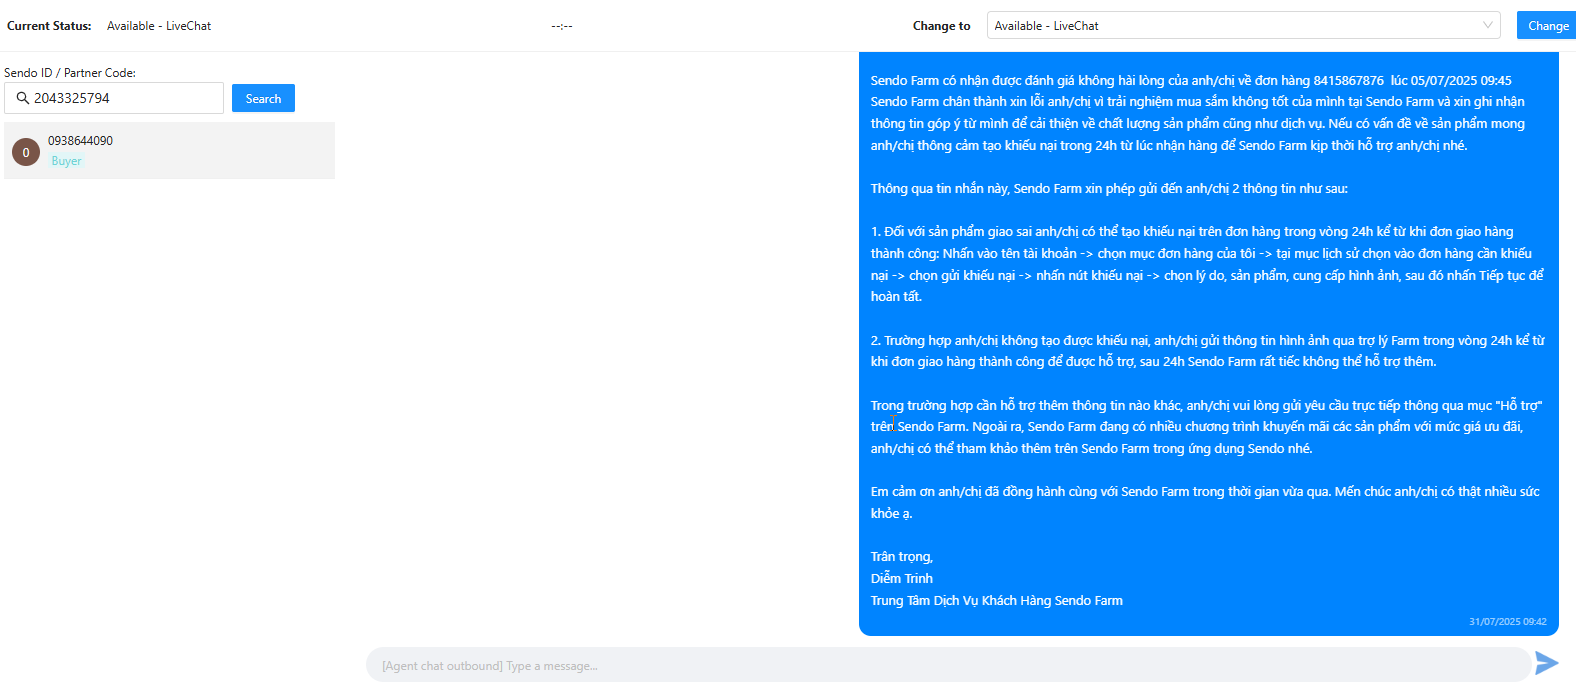Select the brown avatar of buyer 0938644090
1576x682 pixels.
tap(26, 152)
